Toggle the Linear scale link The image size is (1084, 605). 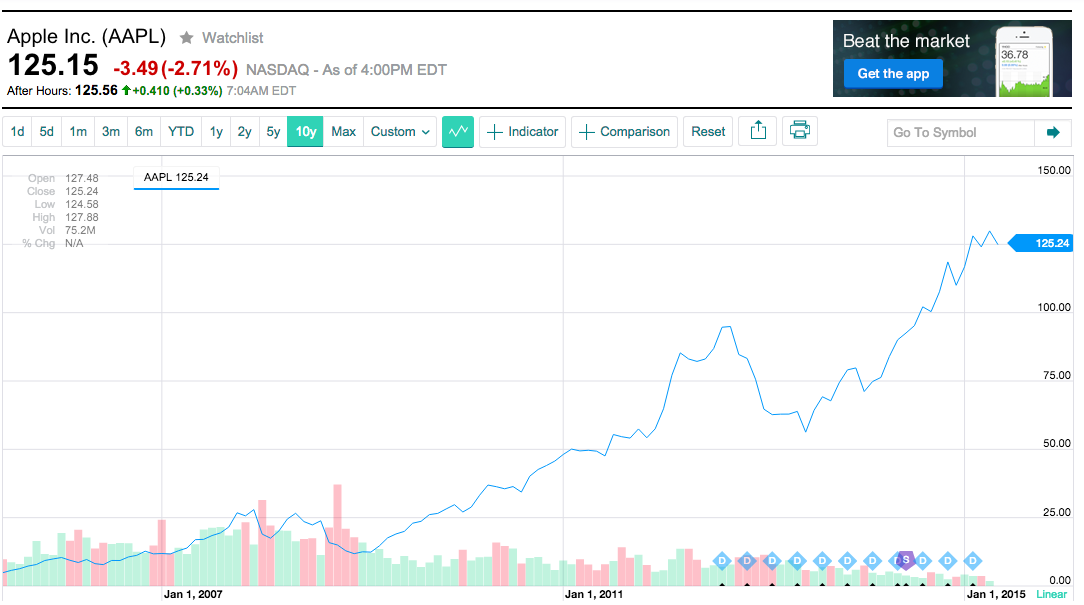[x=1052, y=594]
